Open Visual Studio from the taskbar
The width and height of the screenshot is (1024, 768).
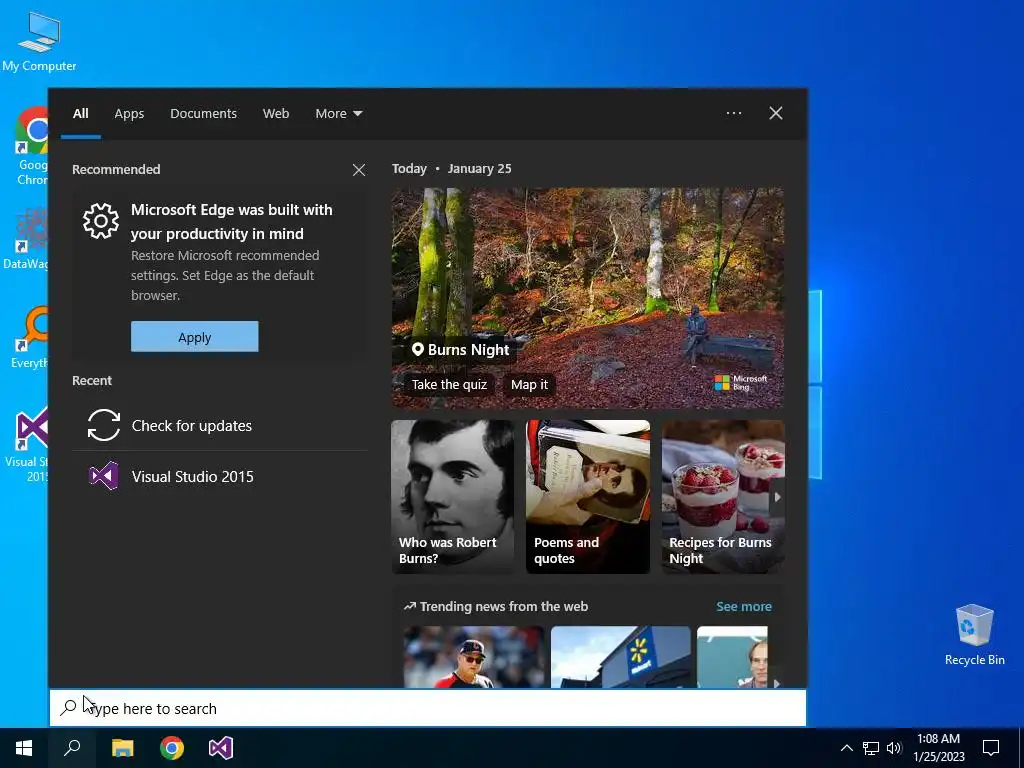pos(221,748)
